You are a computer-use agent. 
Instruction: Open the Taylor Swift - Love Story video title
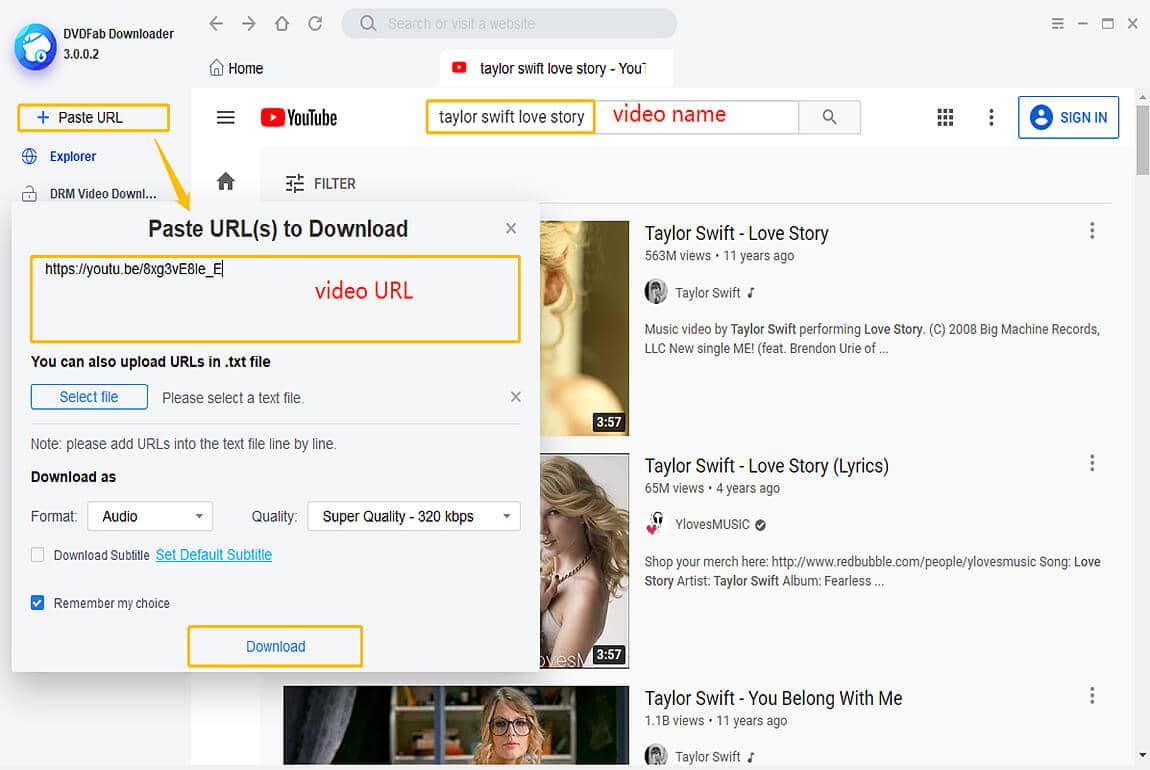point(736,233)
